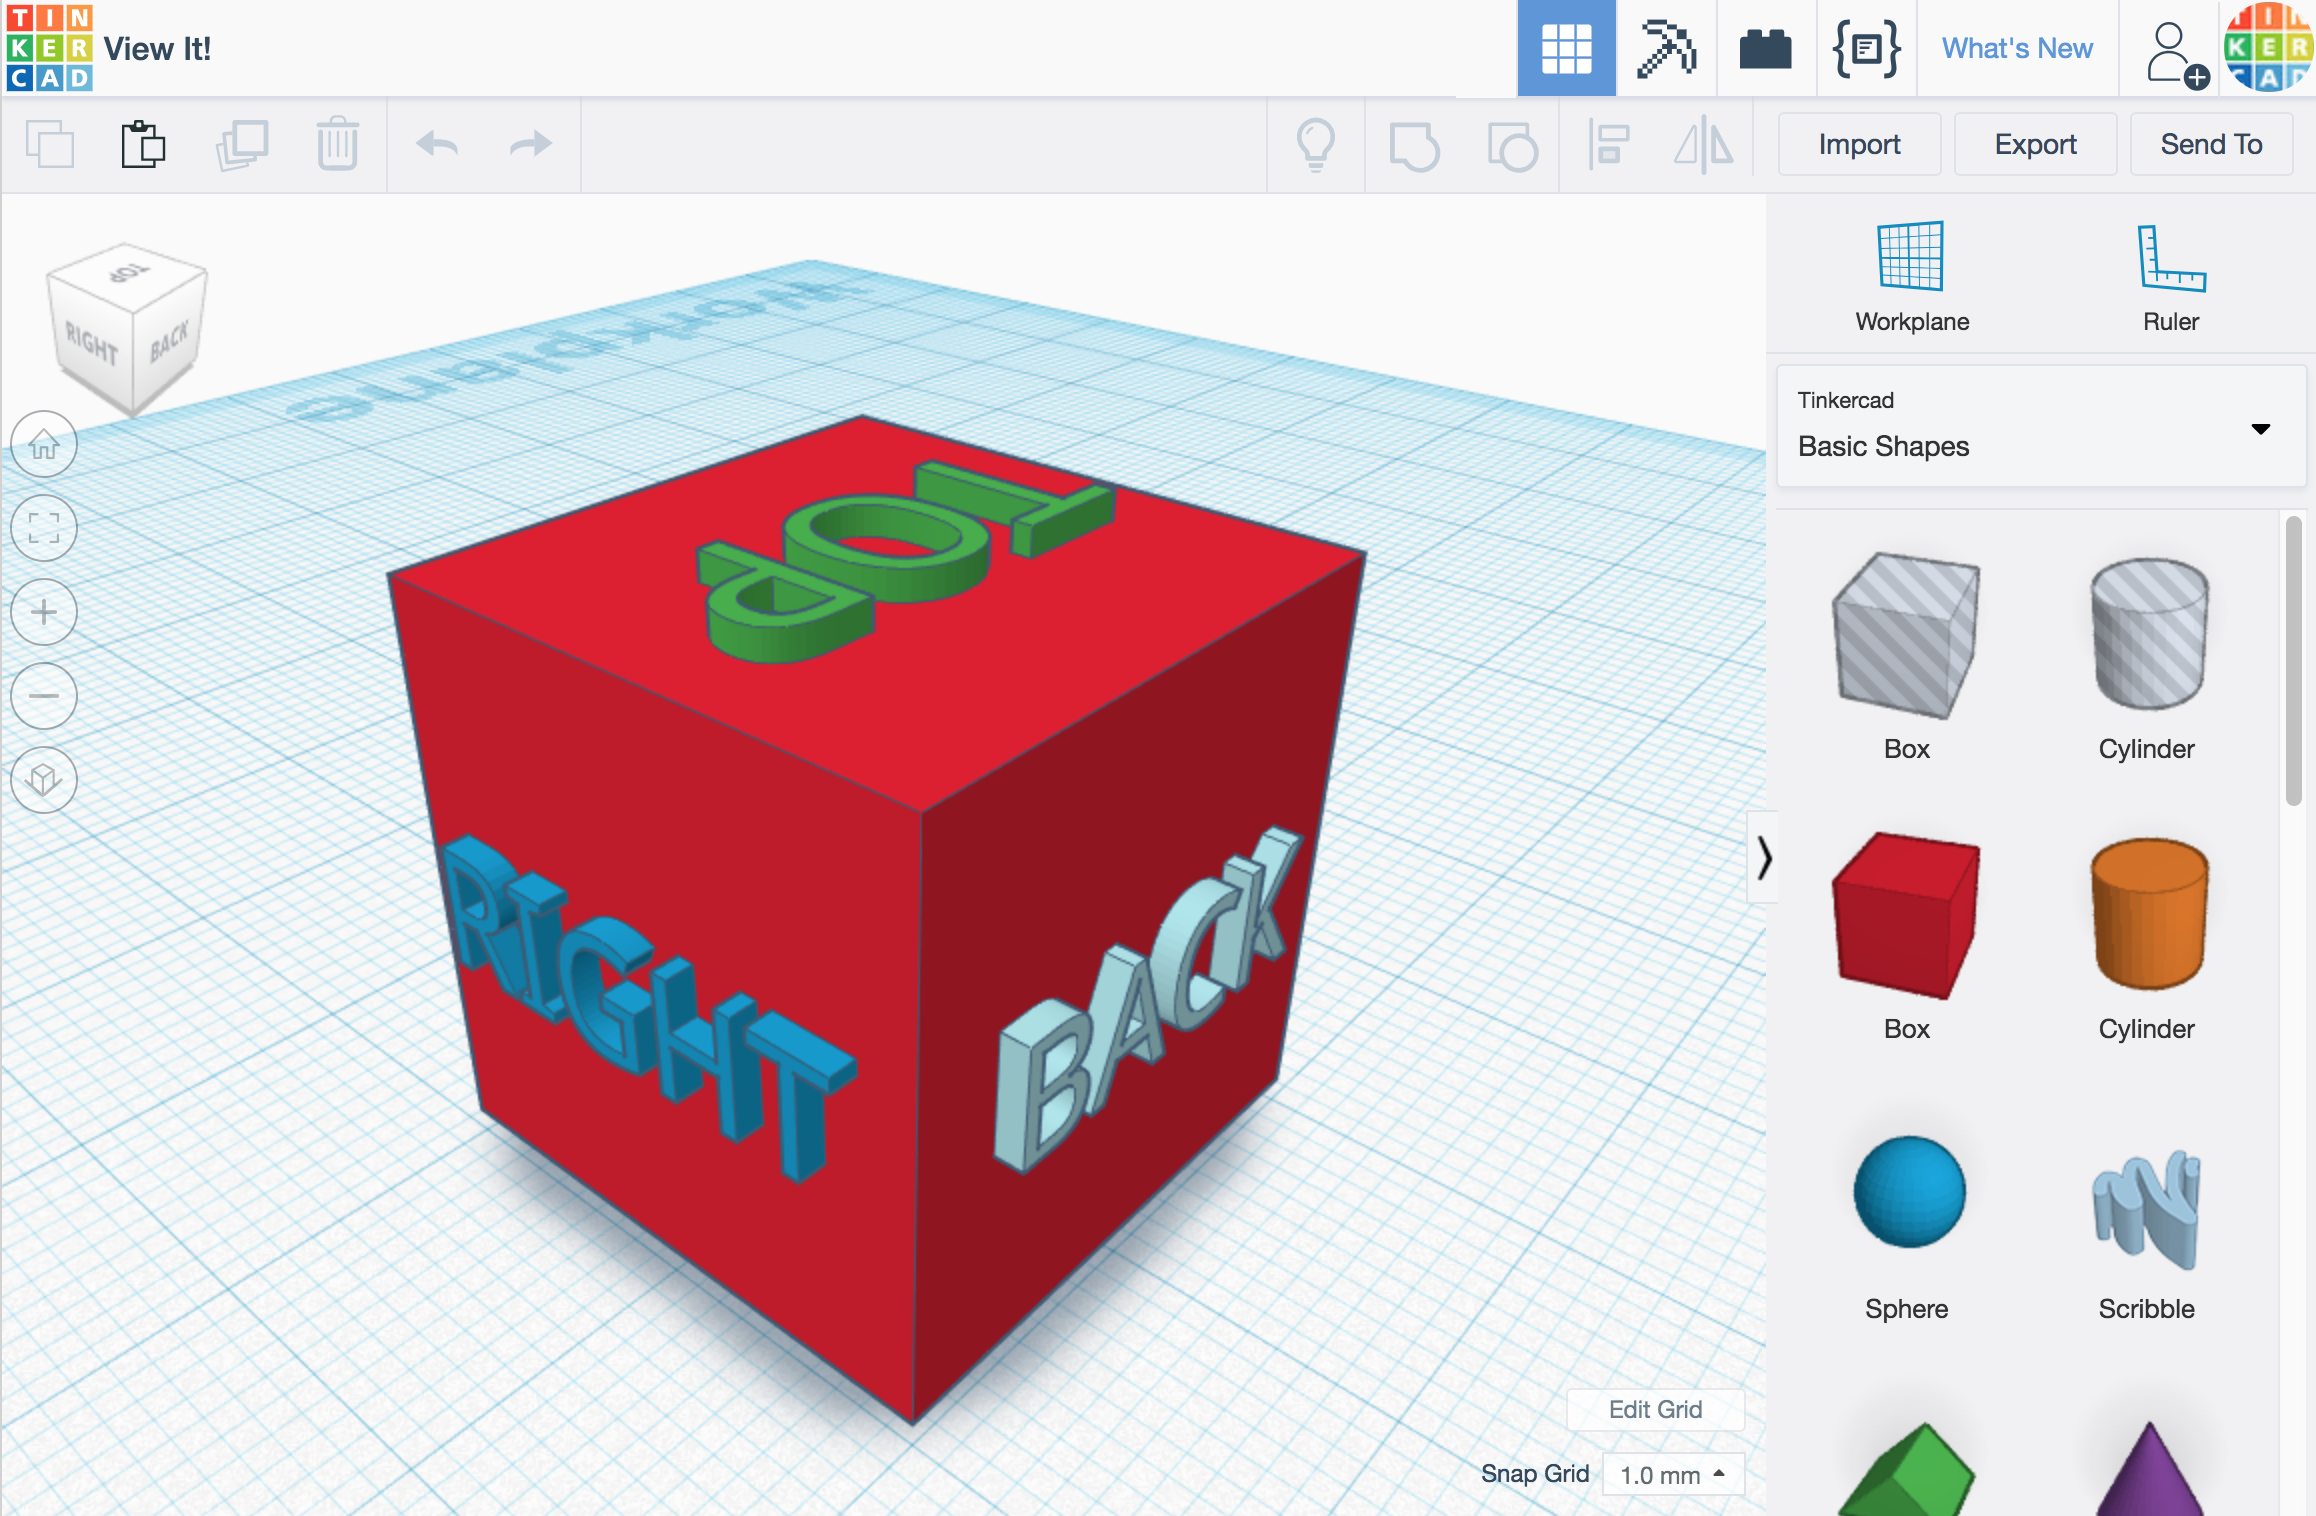
Task: Click the TOP face of the view cube
Action: point(128,273)
